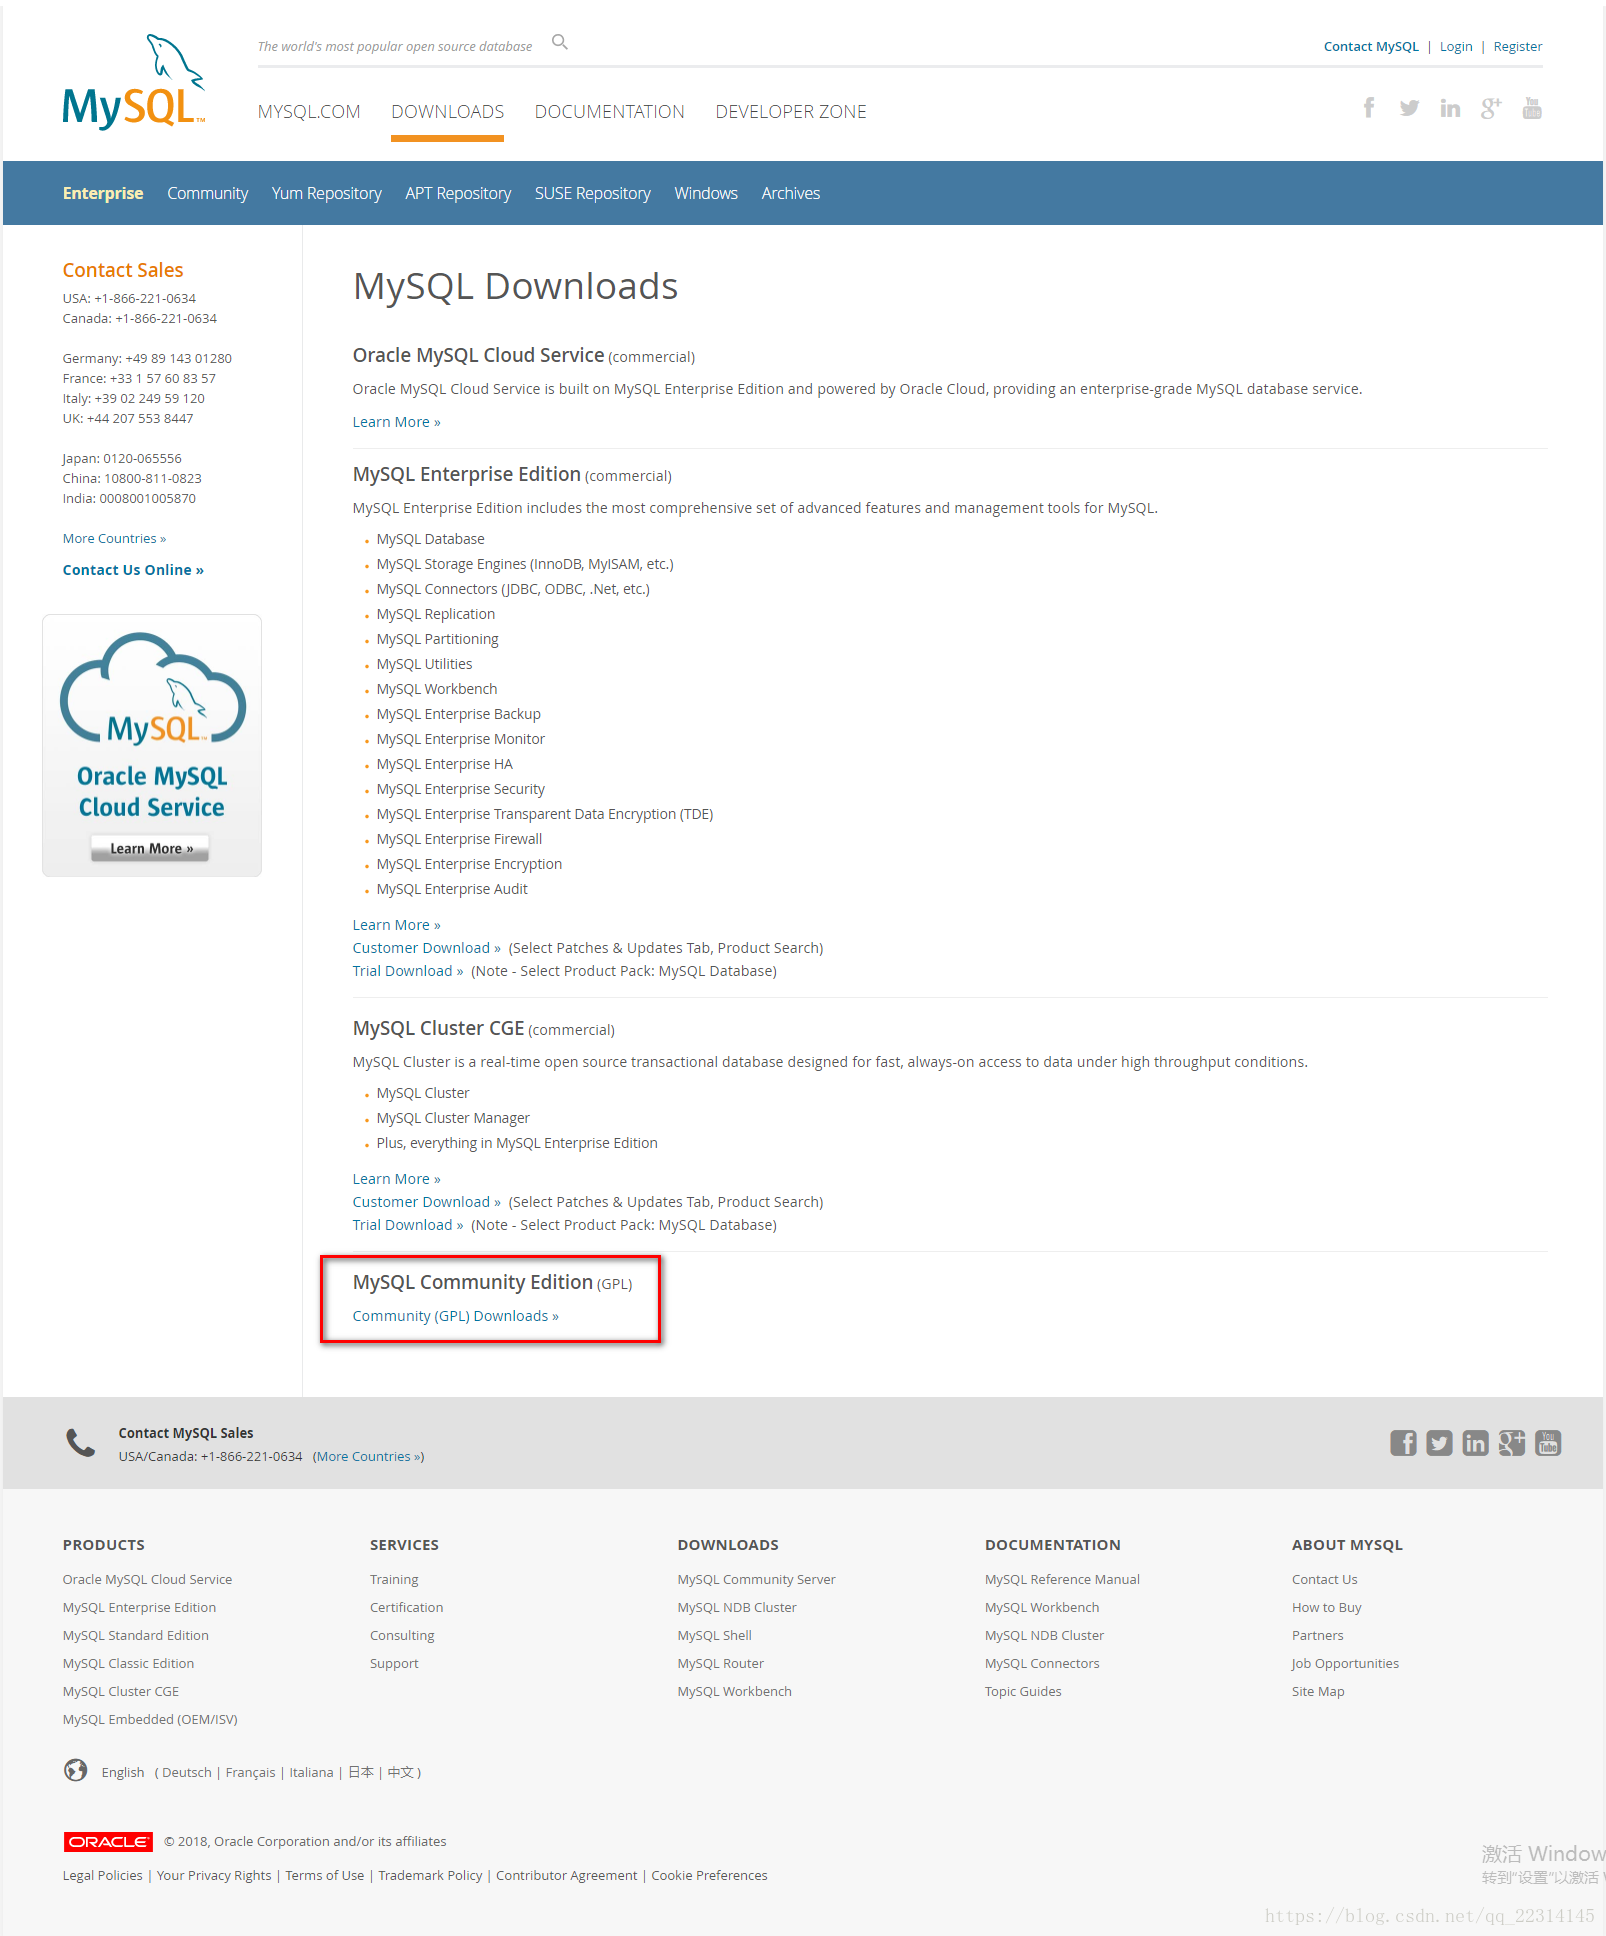Click the footer YouTube icon
The width and height of the screenshot is (1606, 1936).
point(1548,1443)
